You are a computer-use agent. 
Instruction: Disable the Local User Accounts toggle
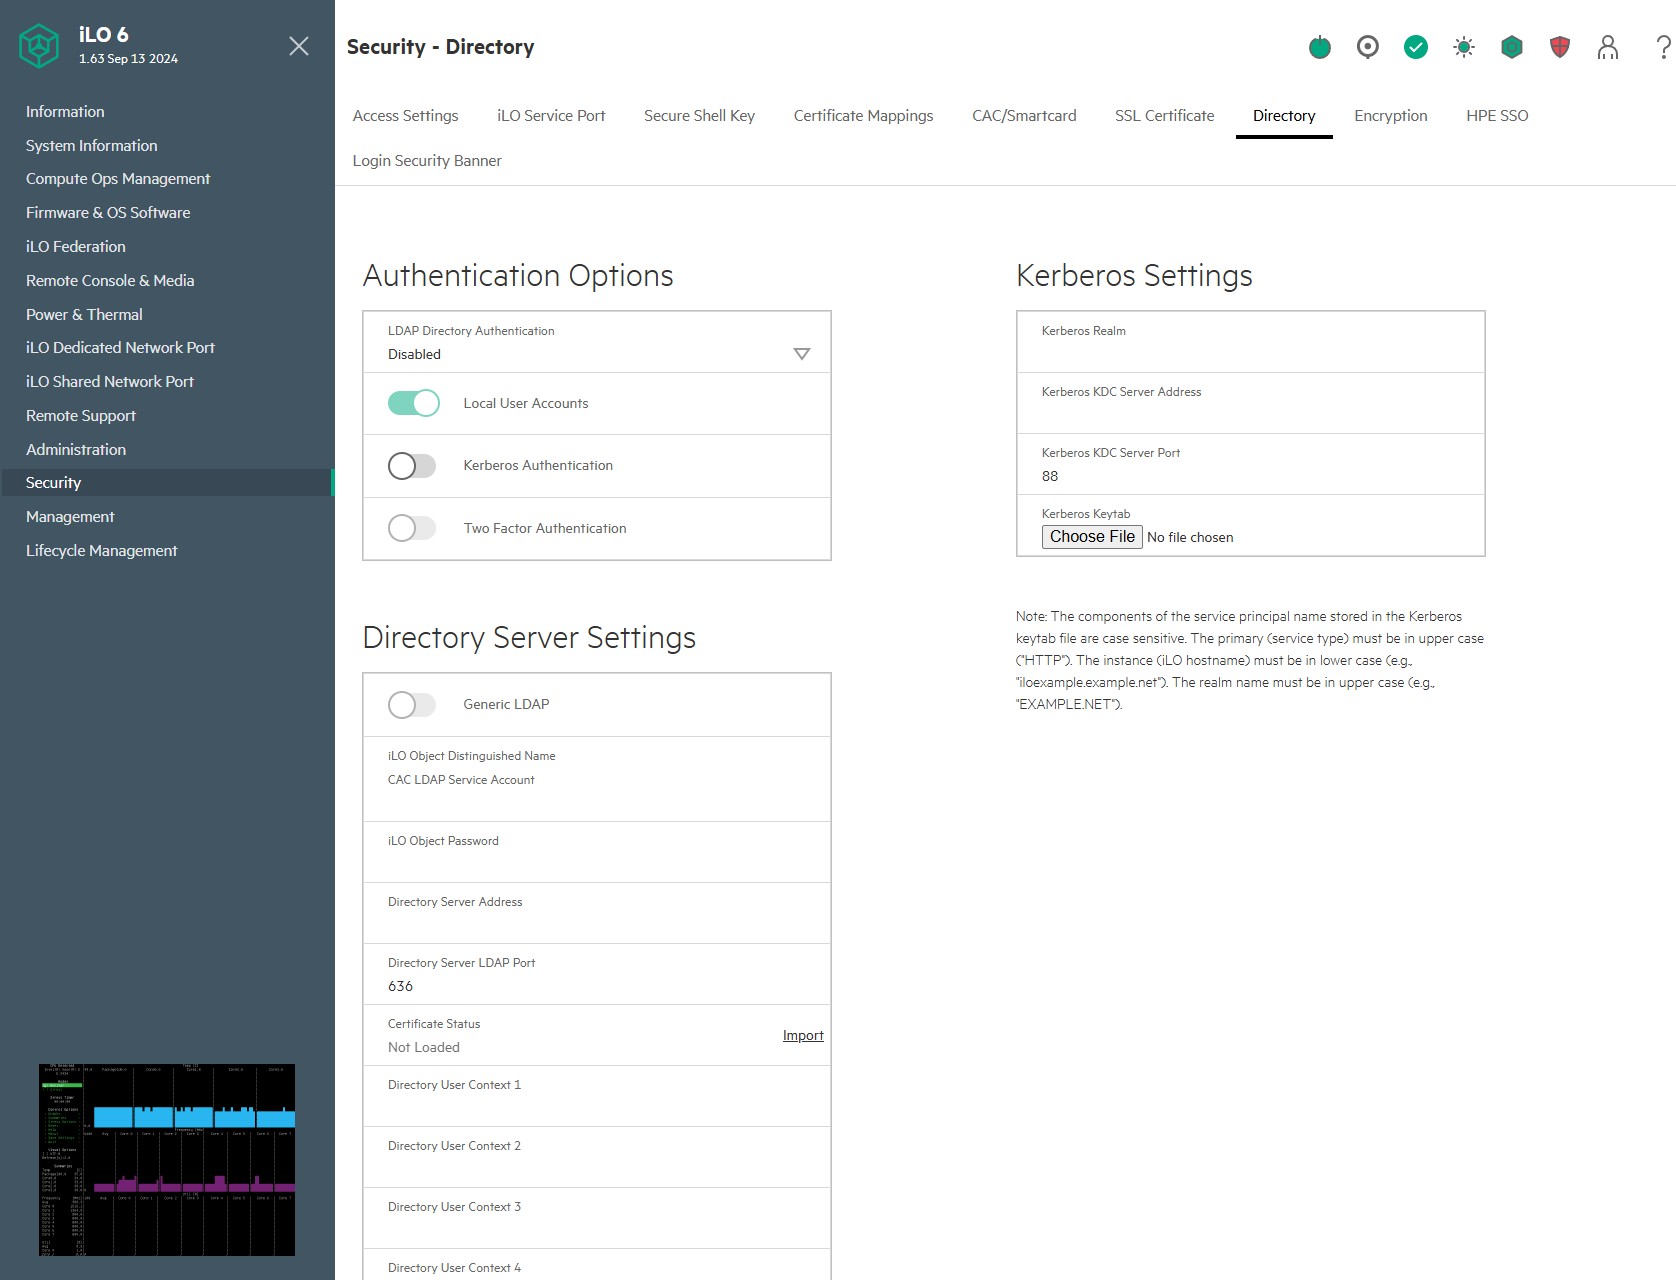(413, 403)
